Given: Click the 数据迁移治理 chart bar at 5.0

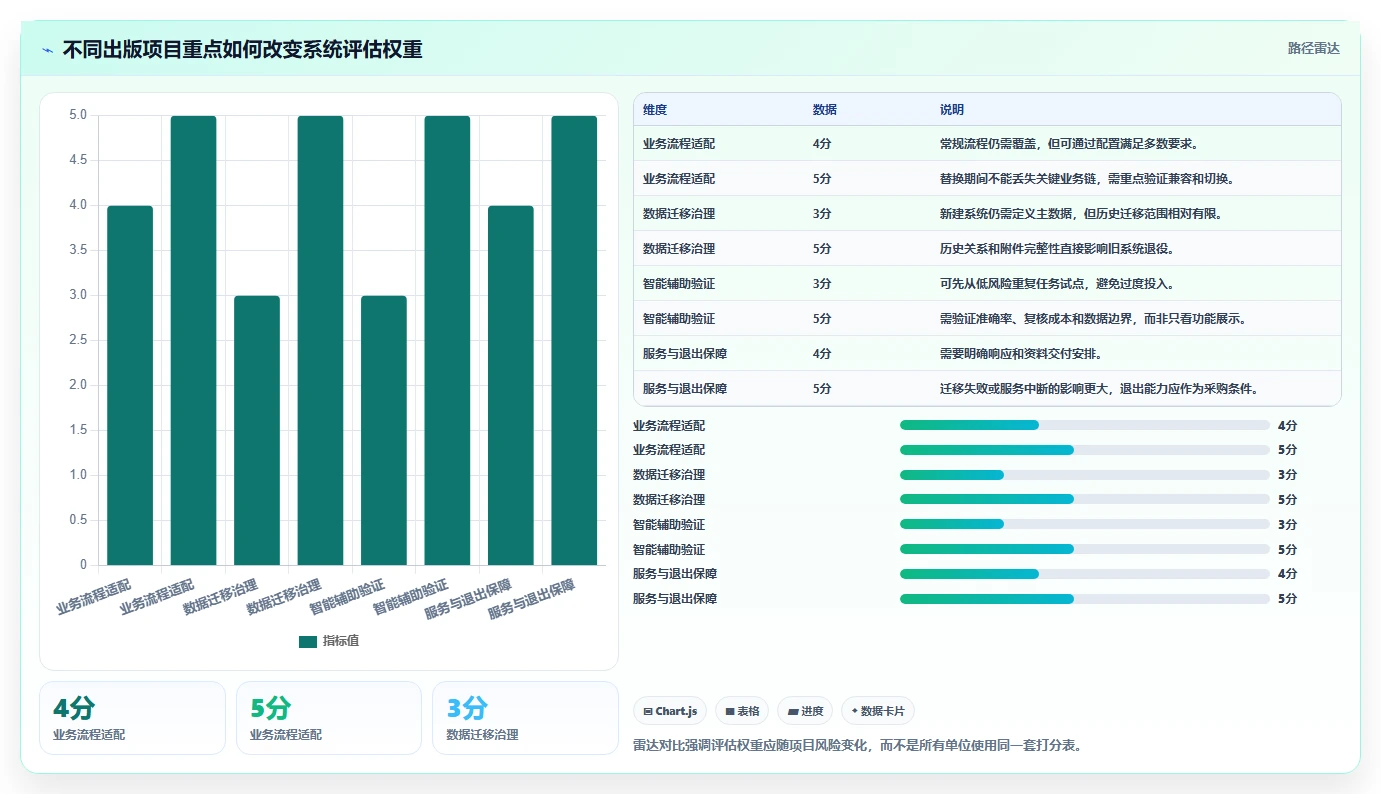Looking at the screenshot, I should tap(320, 340).
